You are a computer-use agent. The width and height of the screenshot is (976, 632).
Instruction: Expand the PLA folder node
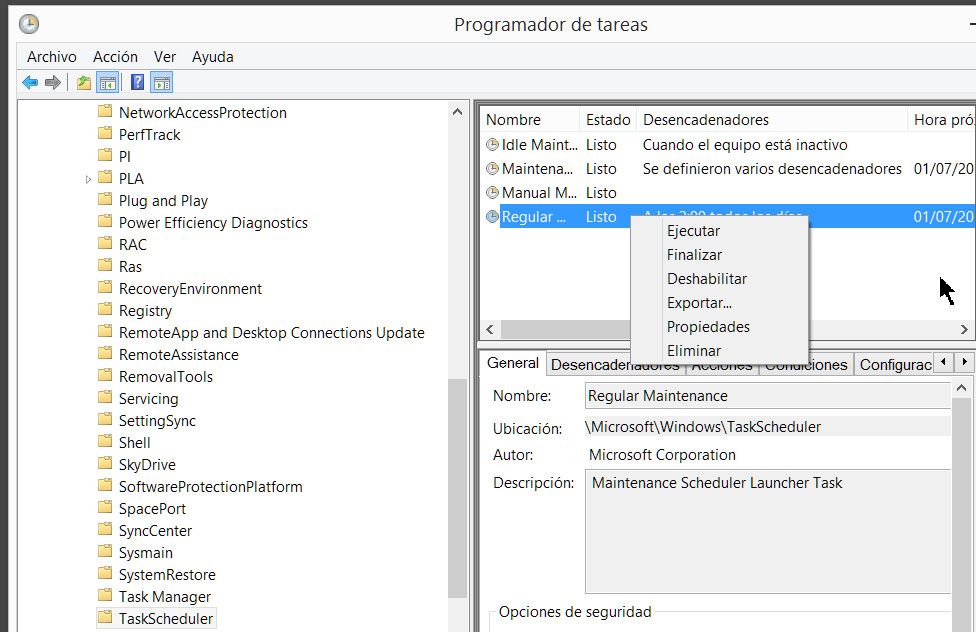pyautogui.click(x=89, y=179)
